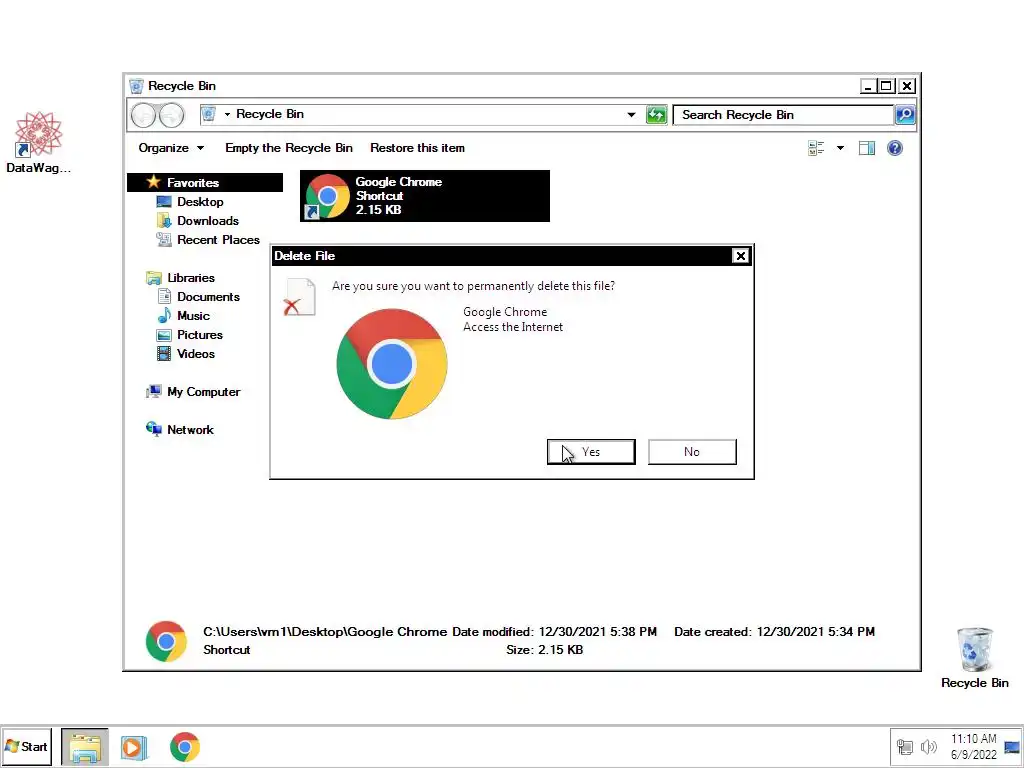Open the Start menu
1024x768 pixels.
26,746
